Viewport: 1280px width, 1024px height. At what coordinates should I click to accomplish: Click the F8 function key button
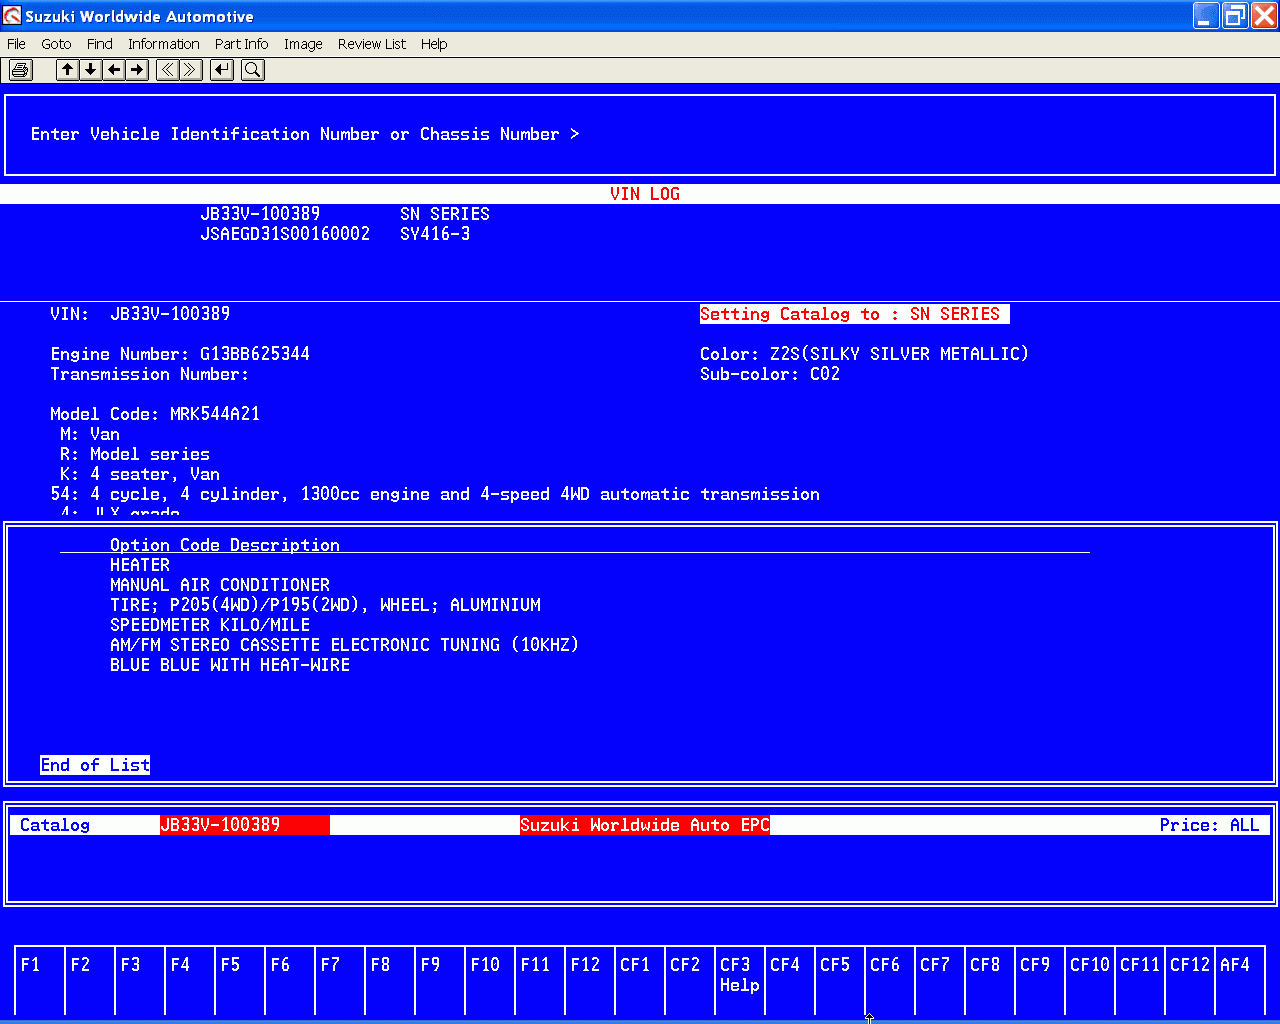pyautogui.click(x=390, y=980)
